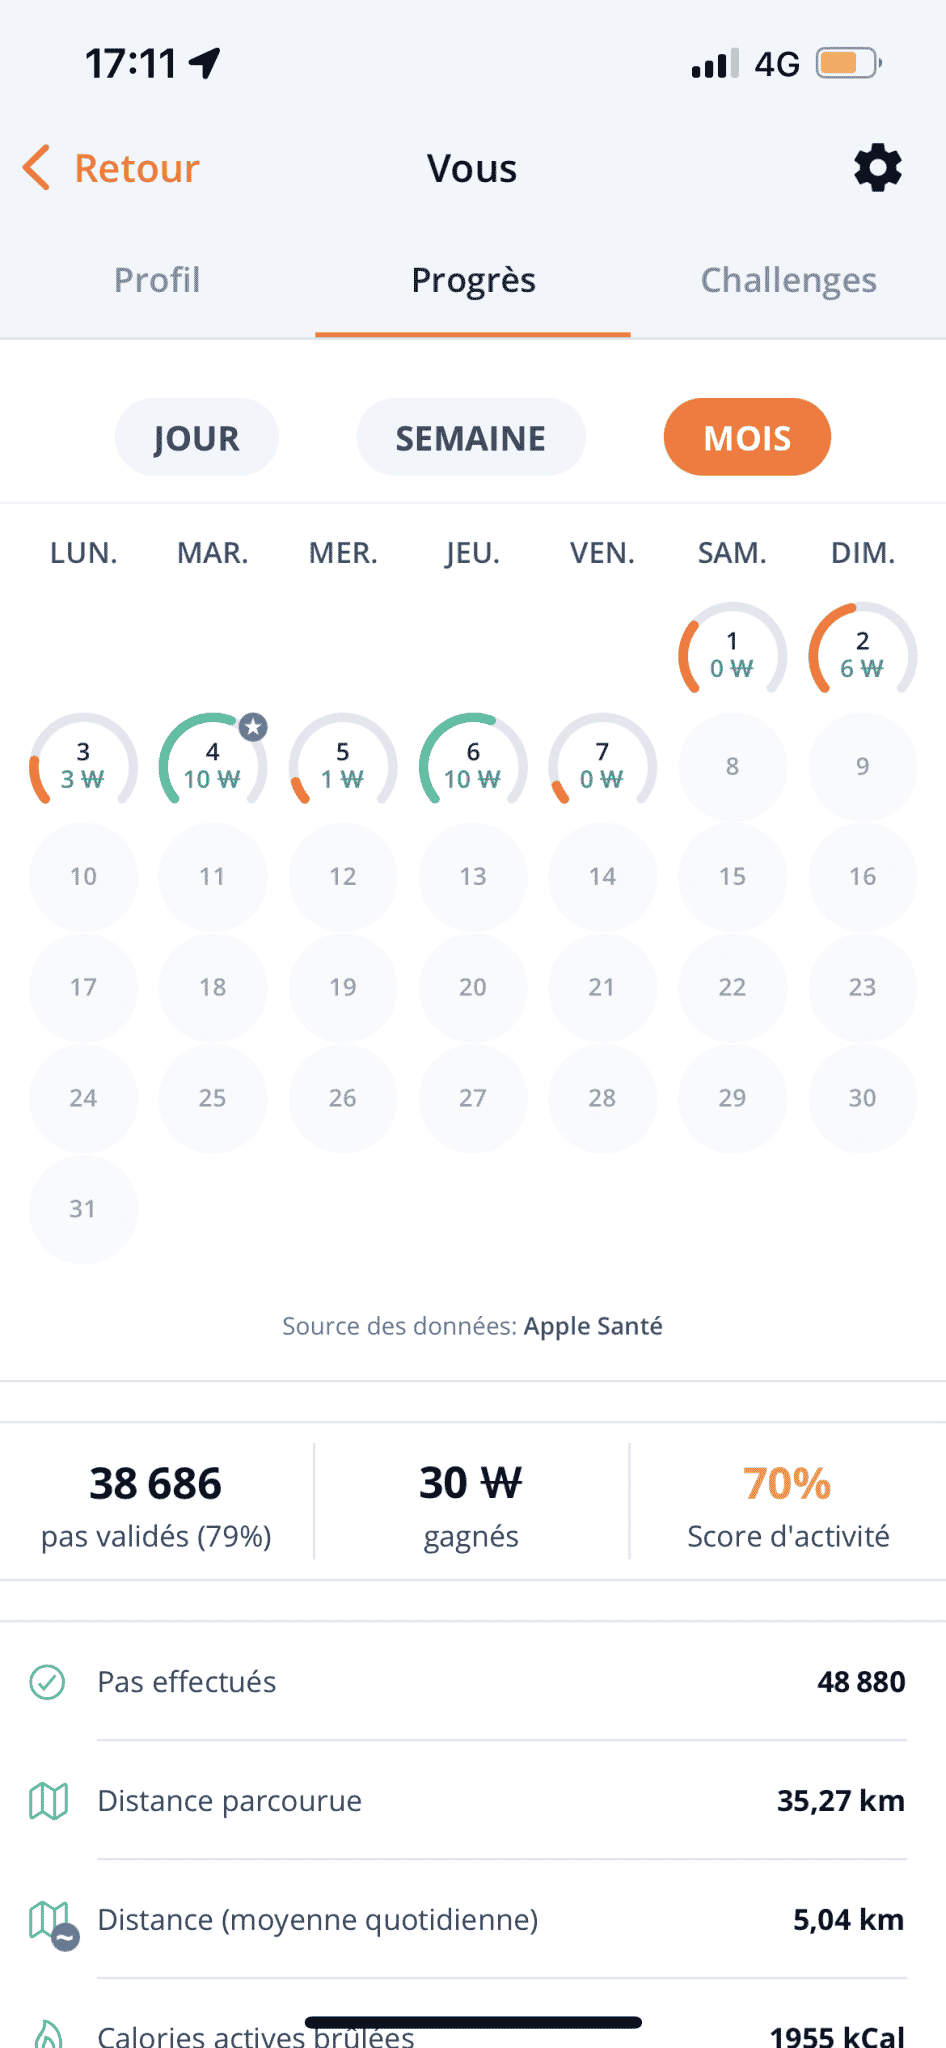Viewport: 946px width, 2048px height.
Task: Tap the flame icon for calories burned
Action: pyautogui.click(x=47, y=2034)
